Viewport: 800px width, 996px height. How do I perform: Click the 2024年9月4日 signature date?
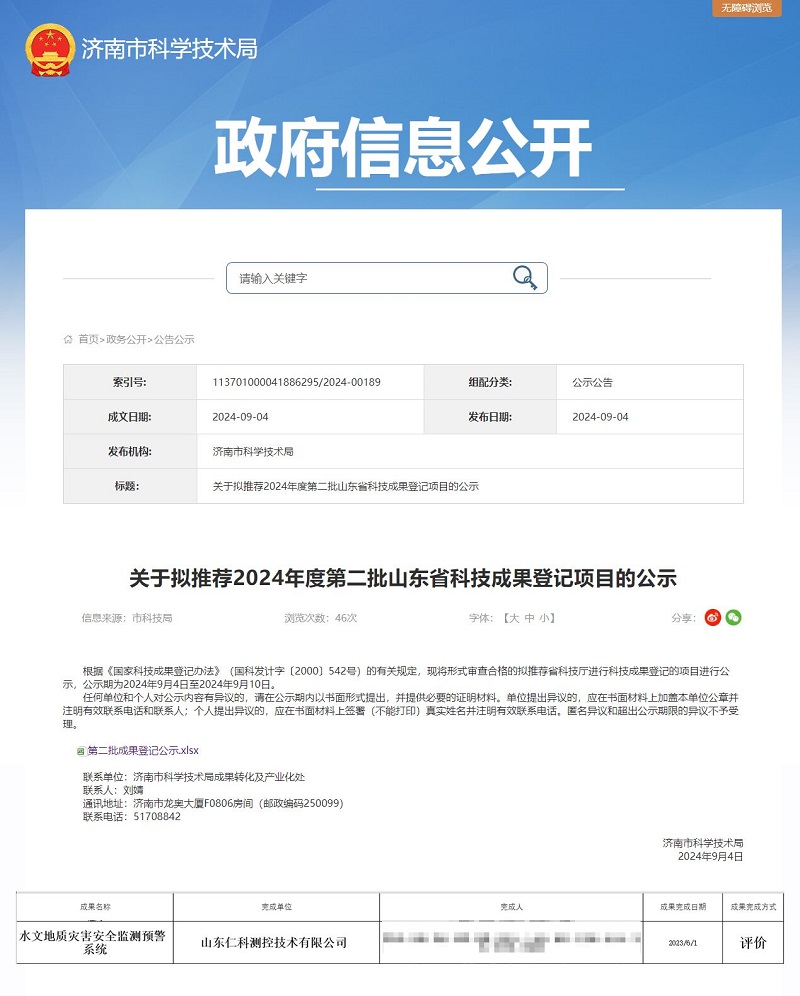[710, 856]
